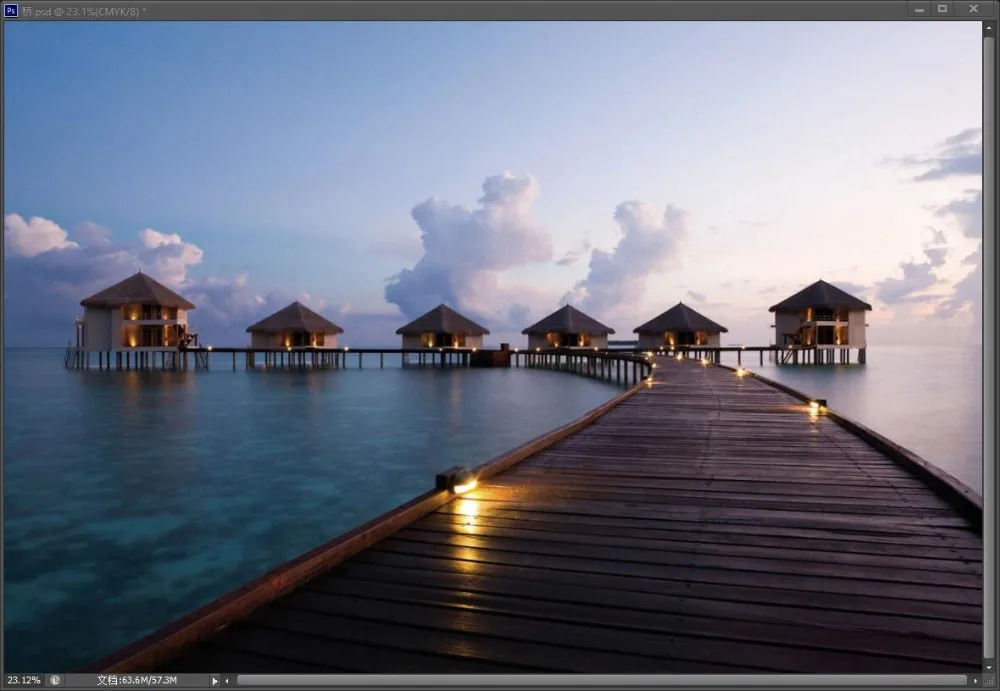Click the vertical scrollbar down arrow
Viewport: 1000px width, 691px height.
[x=989, y=667]
